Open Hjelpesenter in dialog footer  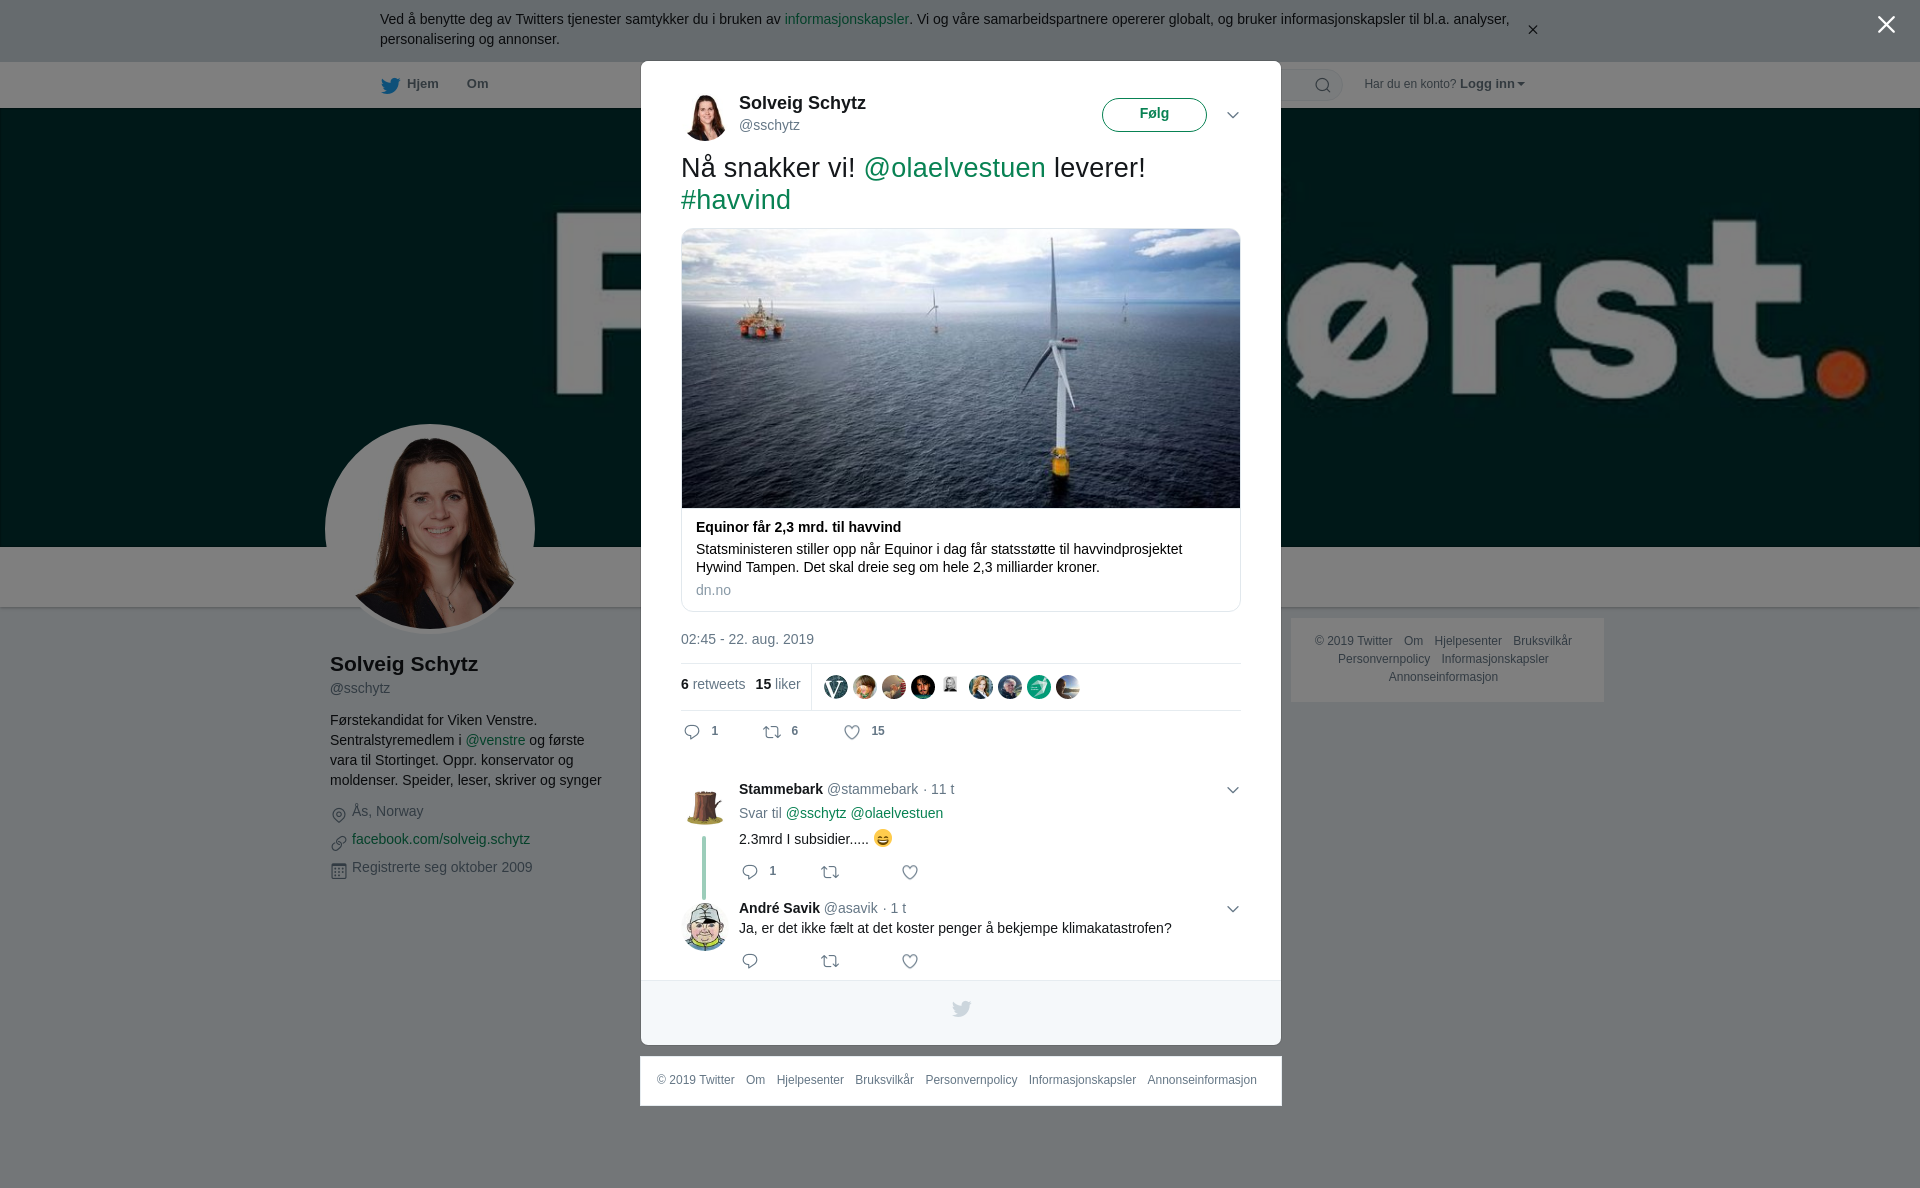tap(810, 1080)
